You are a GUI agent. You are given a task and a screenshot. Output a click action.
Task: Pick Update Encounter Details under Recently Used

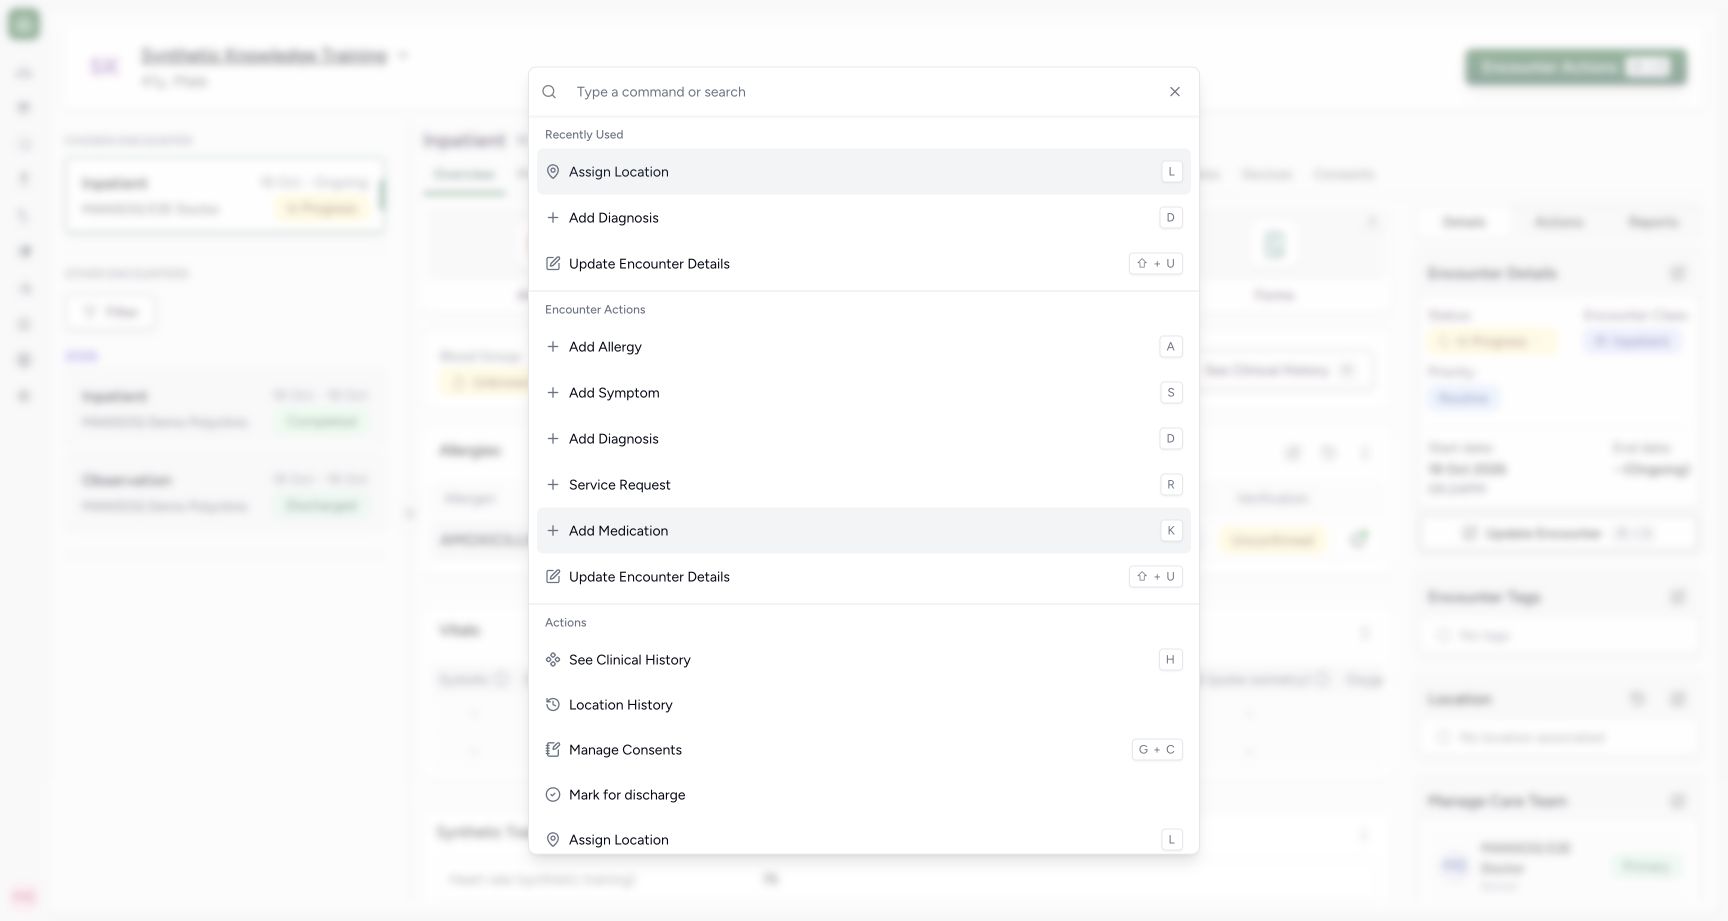pos(864,264)
